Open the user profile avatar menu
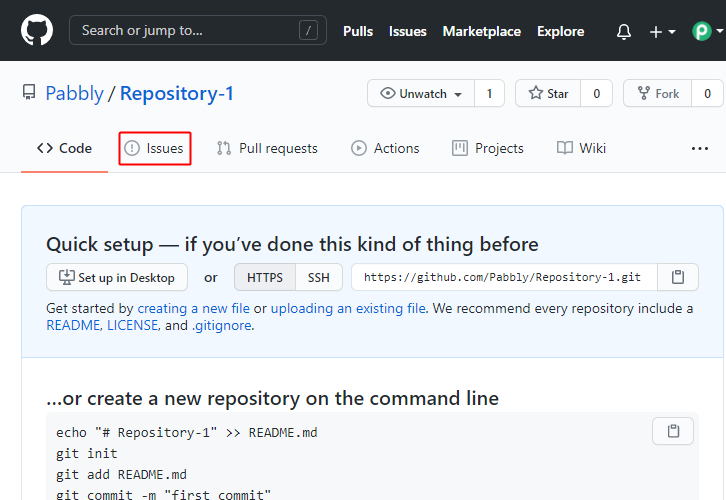The image size is (726, 500). click(x=707, y=31)
